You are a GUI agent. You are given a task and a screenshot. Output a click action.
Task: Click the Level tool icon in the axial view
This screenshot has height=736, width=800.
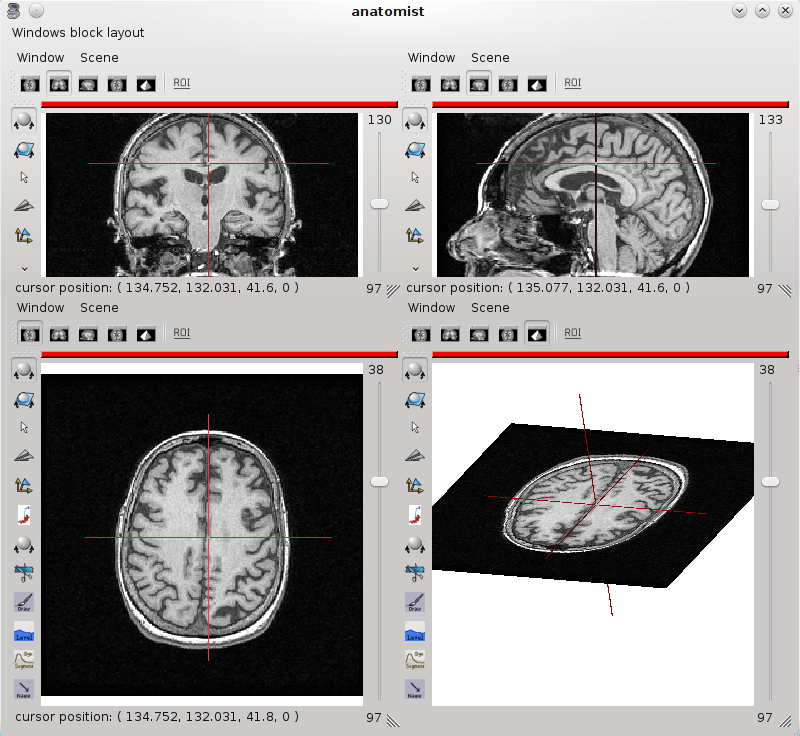coord(23,631)
